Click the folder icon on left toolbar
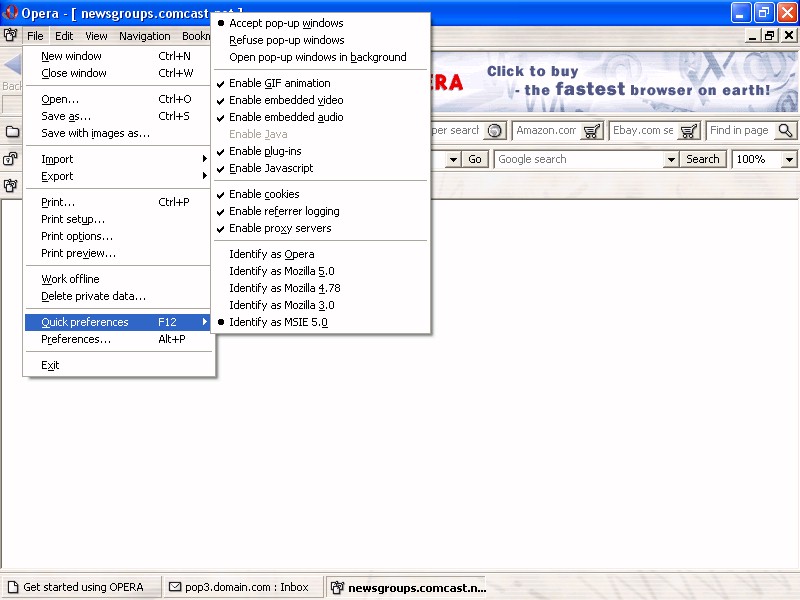 pos(11,132)
